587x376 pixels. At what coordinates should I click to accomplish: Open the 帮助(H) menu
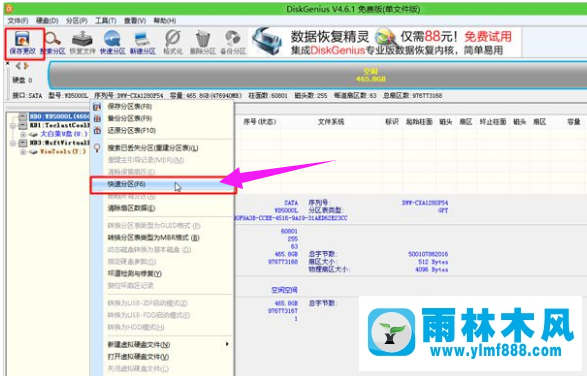click(164, 21)
